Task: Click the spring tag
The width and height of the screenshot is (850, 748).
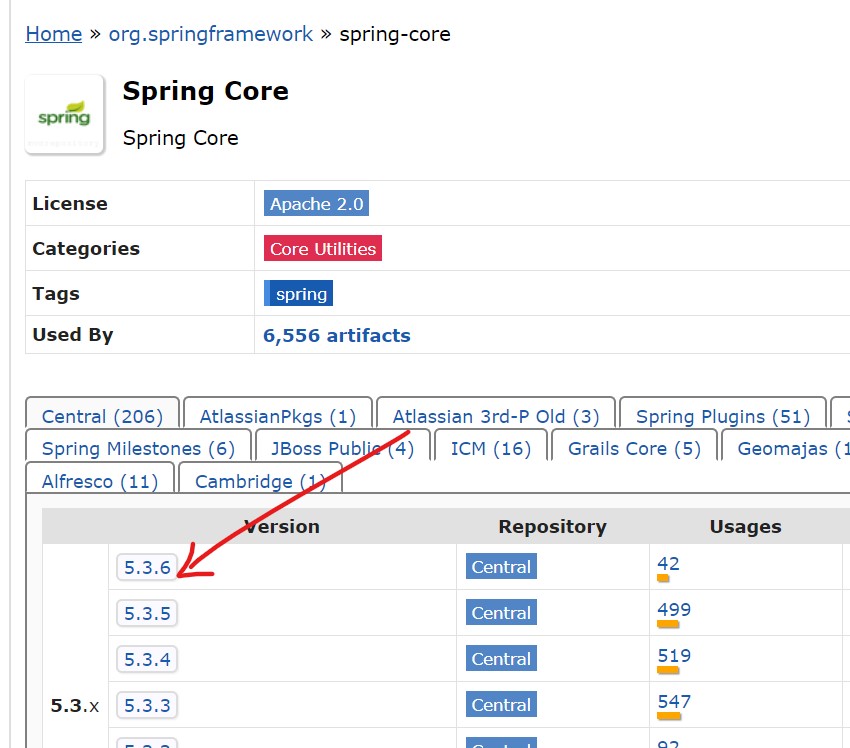Action: point(299,293)
